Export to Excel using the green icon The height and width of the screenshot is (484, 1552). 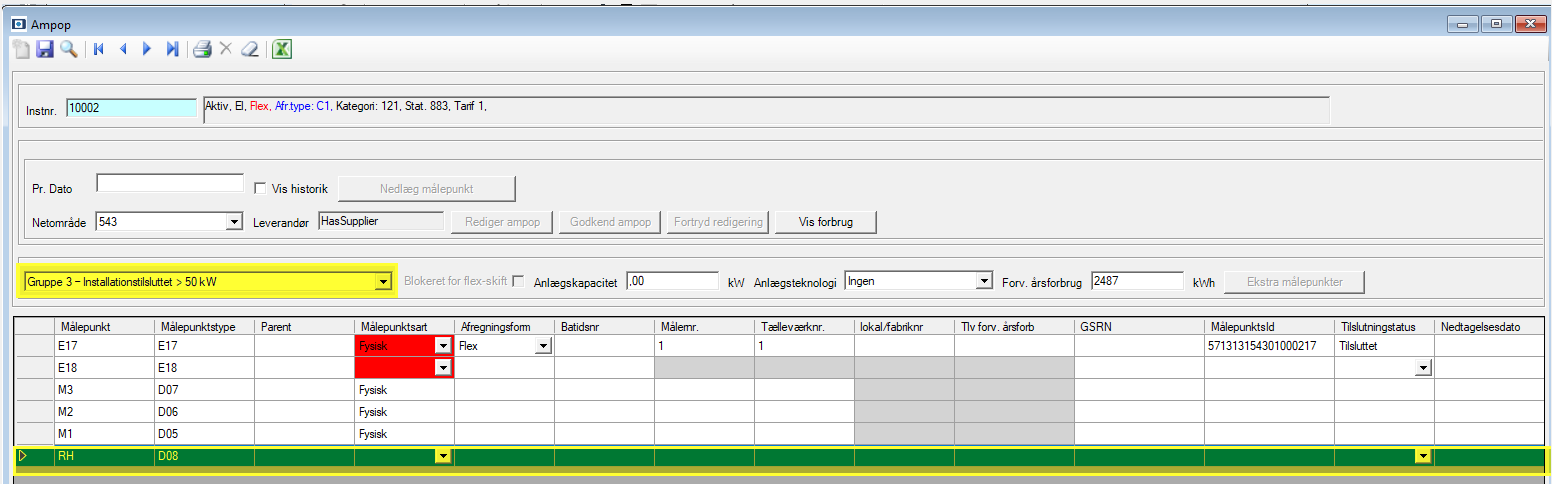pos(282,49)
